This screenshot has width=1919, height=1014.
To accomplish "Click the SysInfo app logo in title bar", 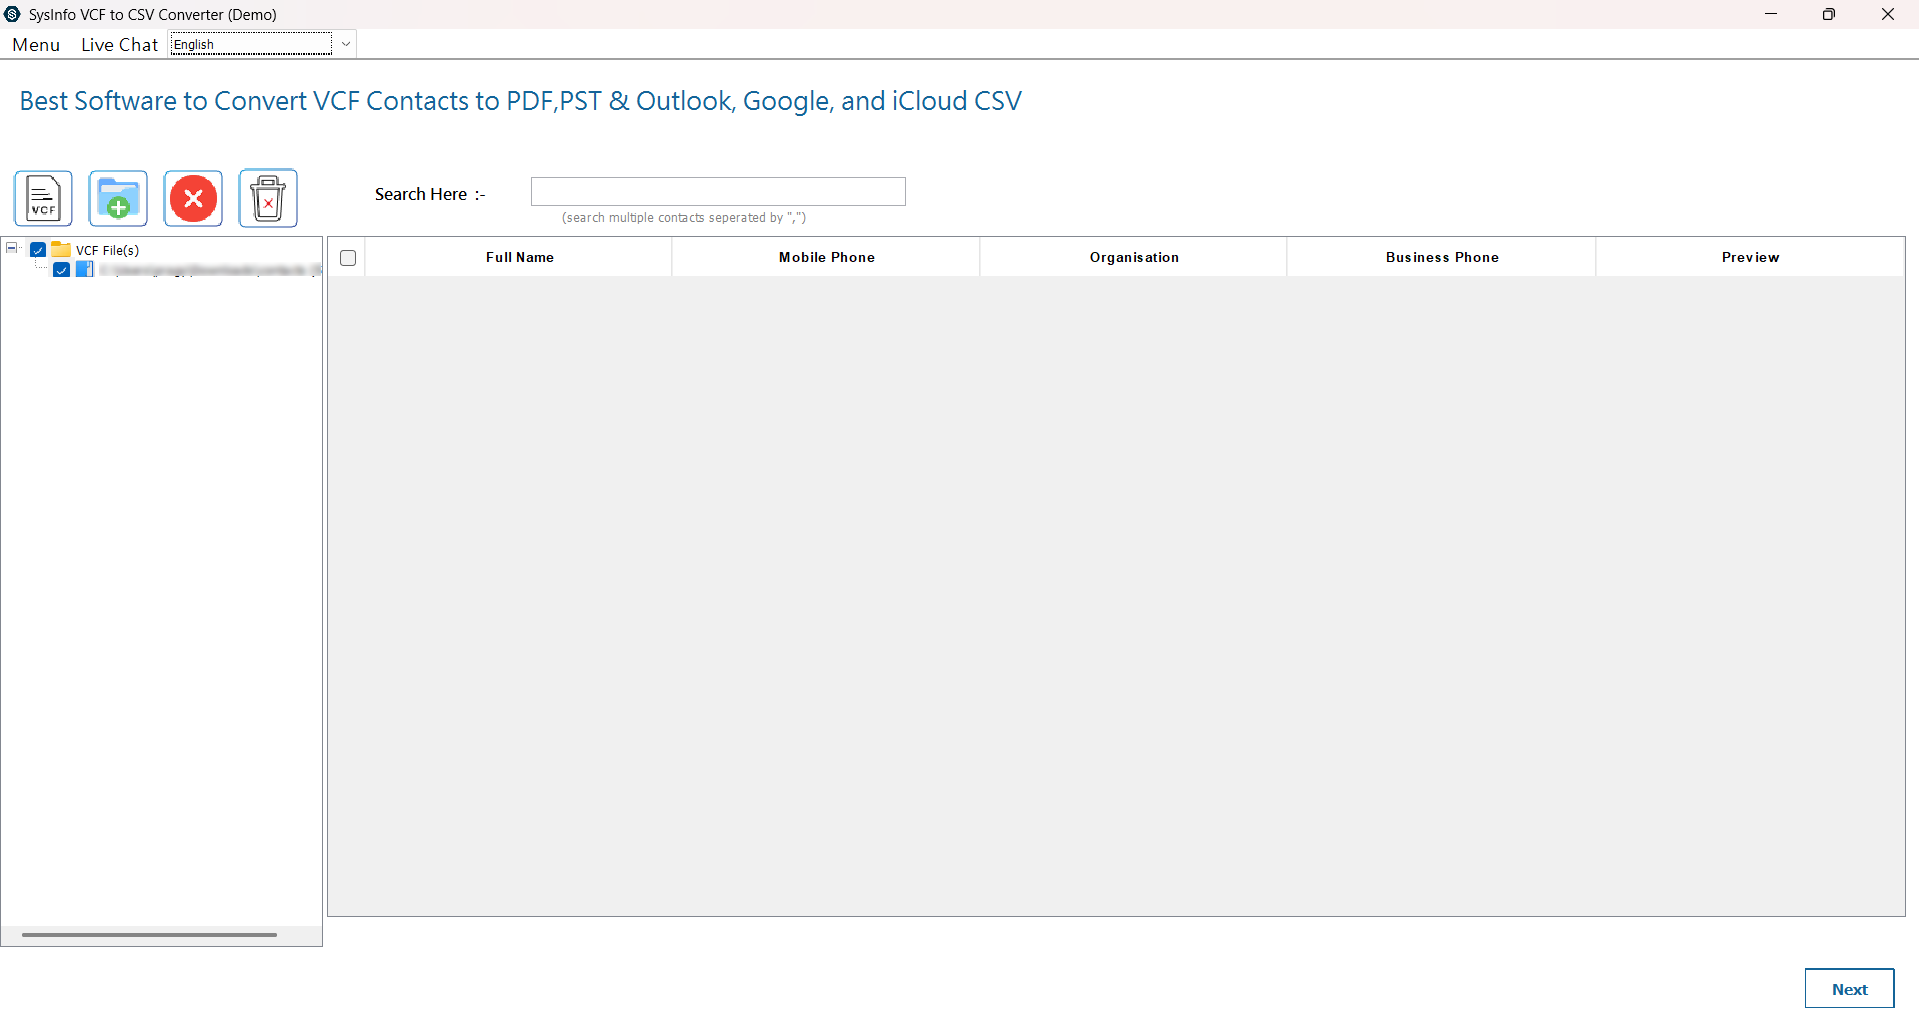I will pyautogui.click(x=12, y=14).
